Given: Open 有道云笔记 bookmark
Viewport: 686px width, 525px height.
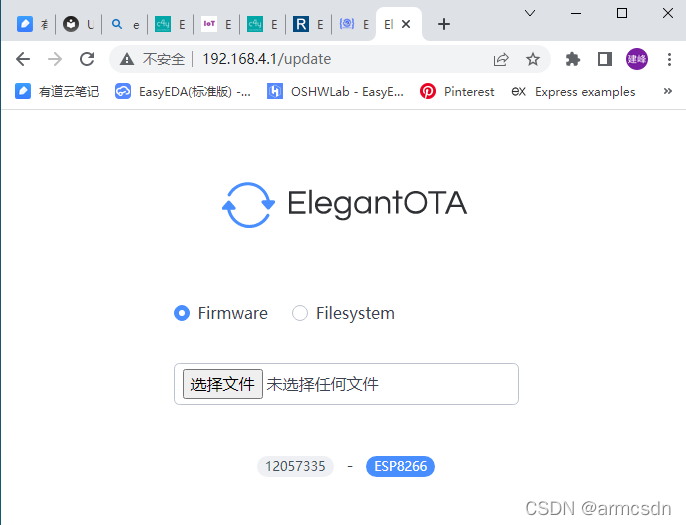Looking at the screenshot, I should point(57,91).
